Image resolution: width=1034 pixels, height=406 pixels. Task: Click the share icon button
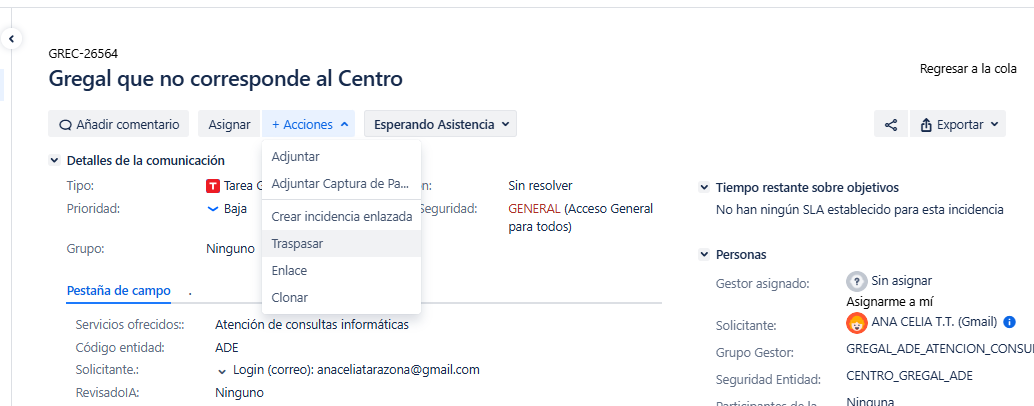tap(890, 125)
